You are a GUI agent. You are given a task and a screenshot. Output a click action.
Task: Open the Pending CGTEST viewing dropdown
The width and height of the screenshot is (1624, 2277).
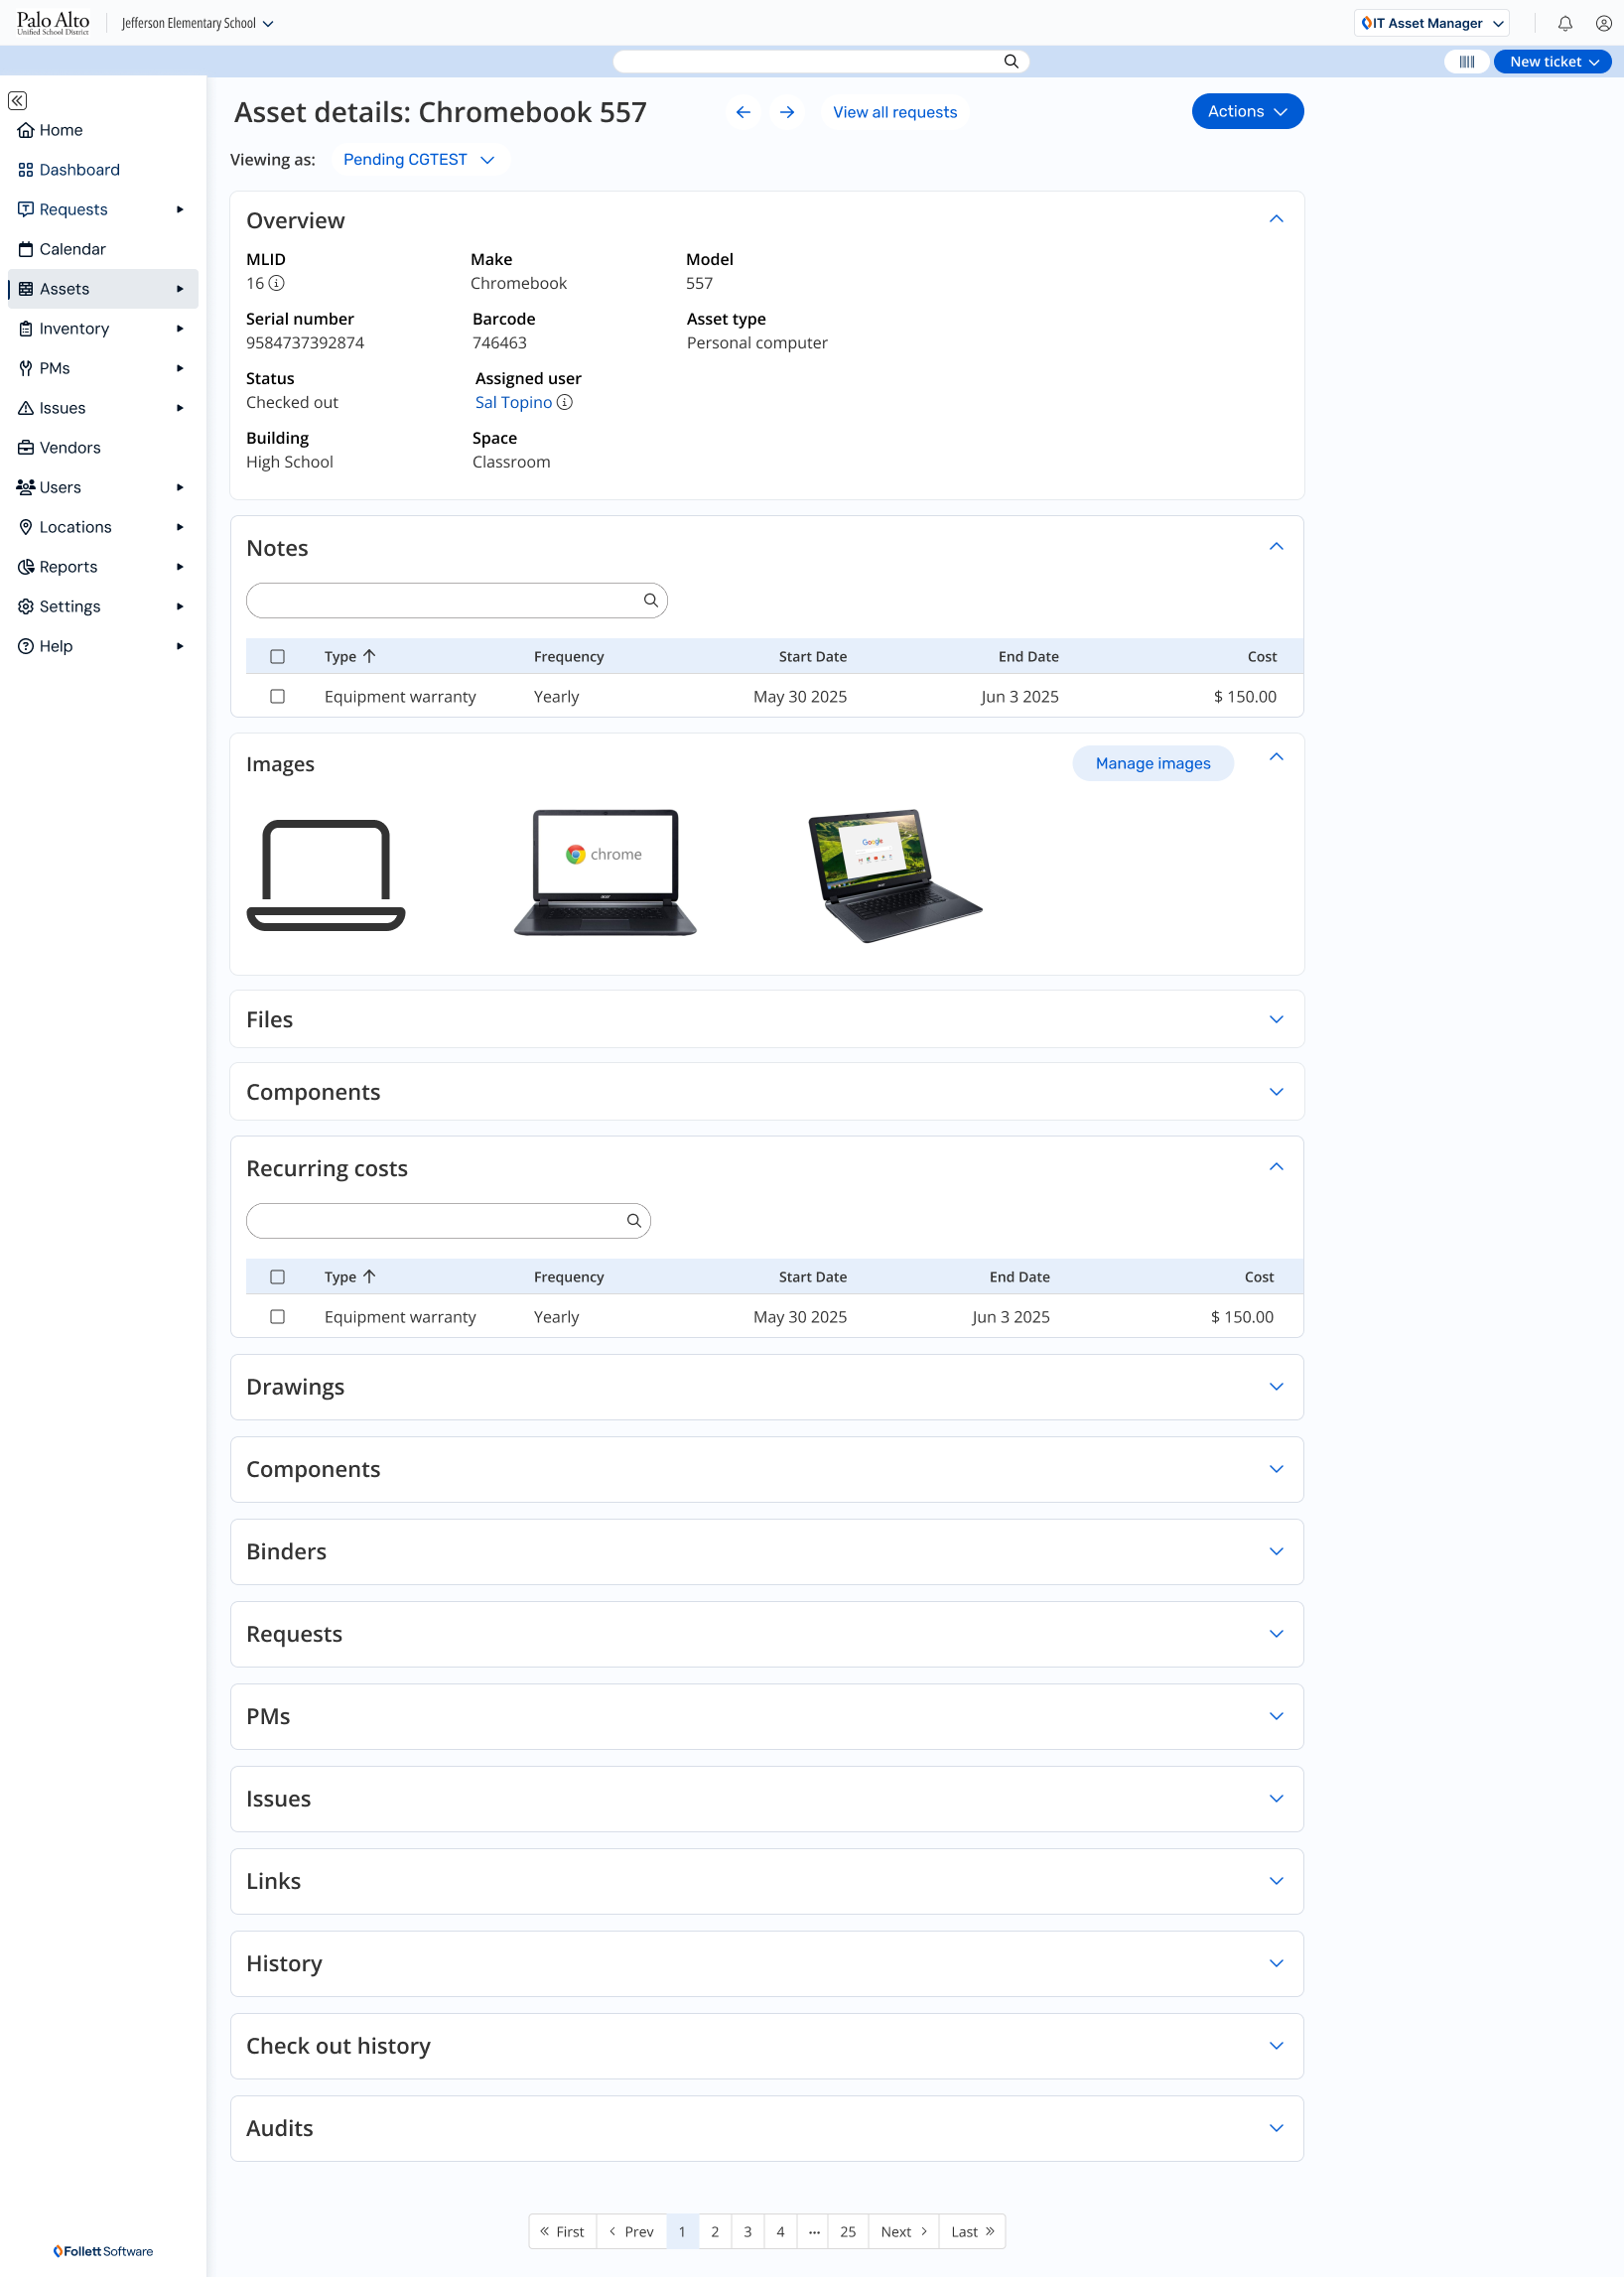[420, 159]
